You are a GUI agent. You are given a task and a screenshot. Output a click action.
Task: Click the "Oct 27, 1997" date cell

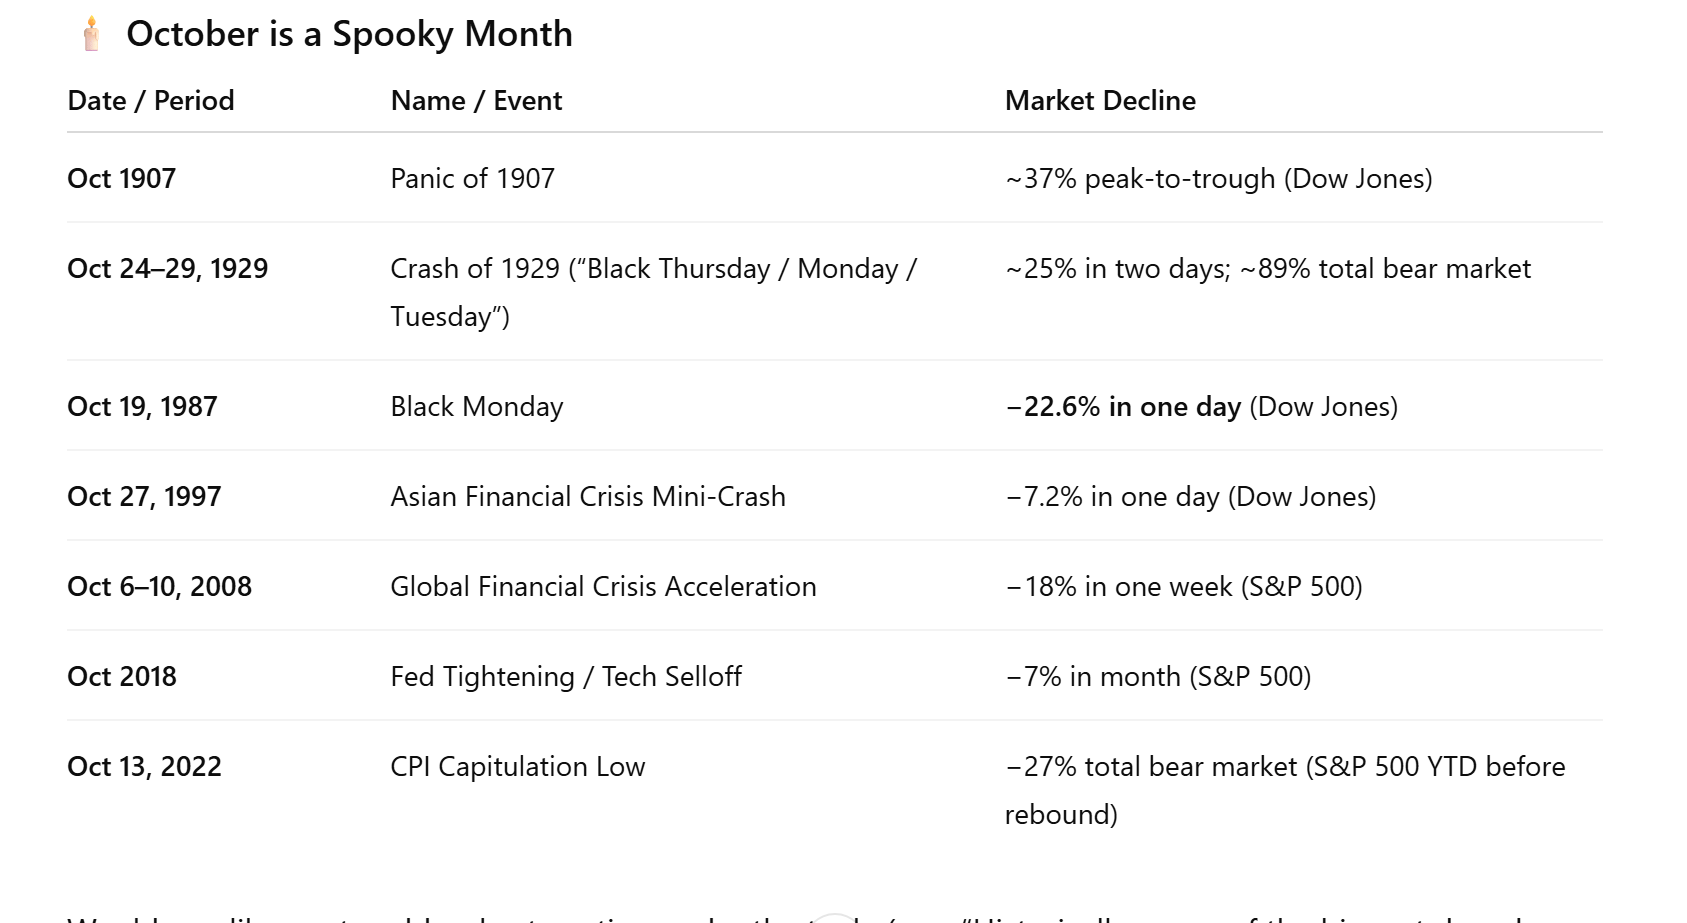[144, 497]
